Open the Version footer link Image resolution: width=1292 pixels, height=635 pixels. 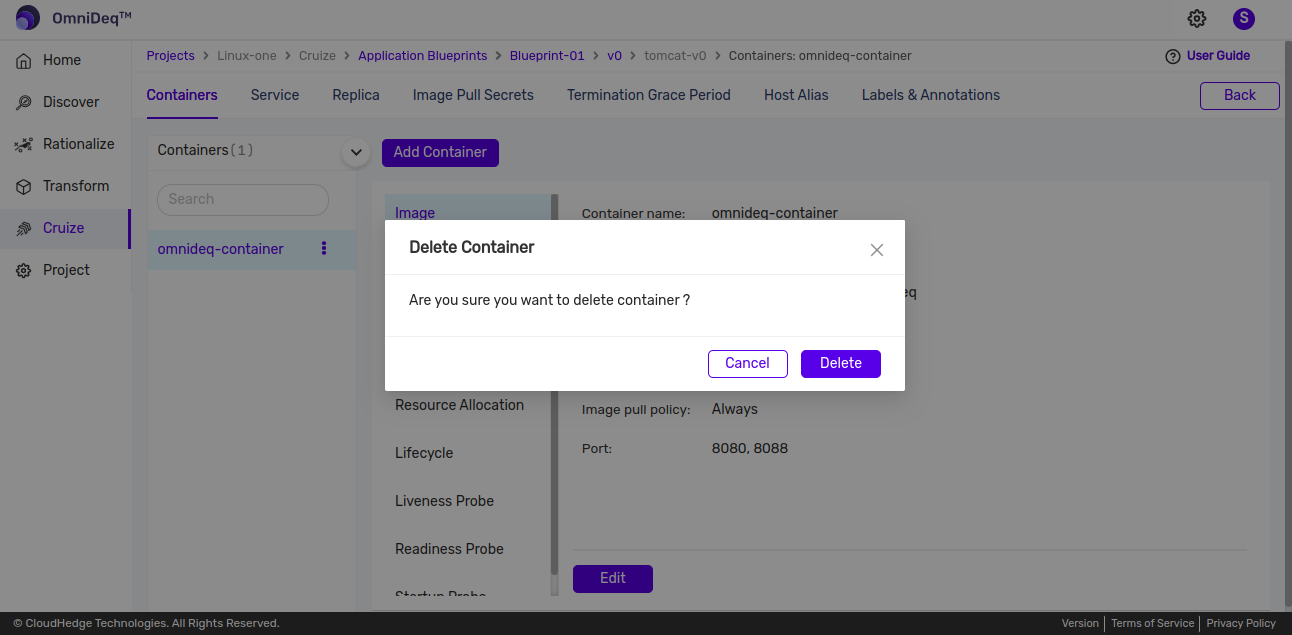tap(1080, 623)
